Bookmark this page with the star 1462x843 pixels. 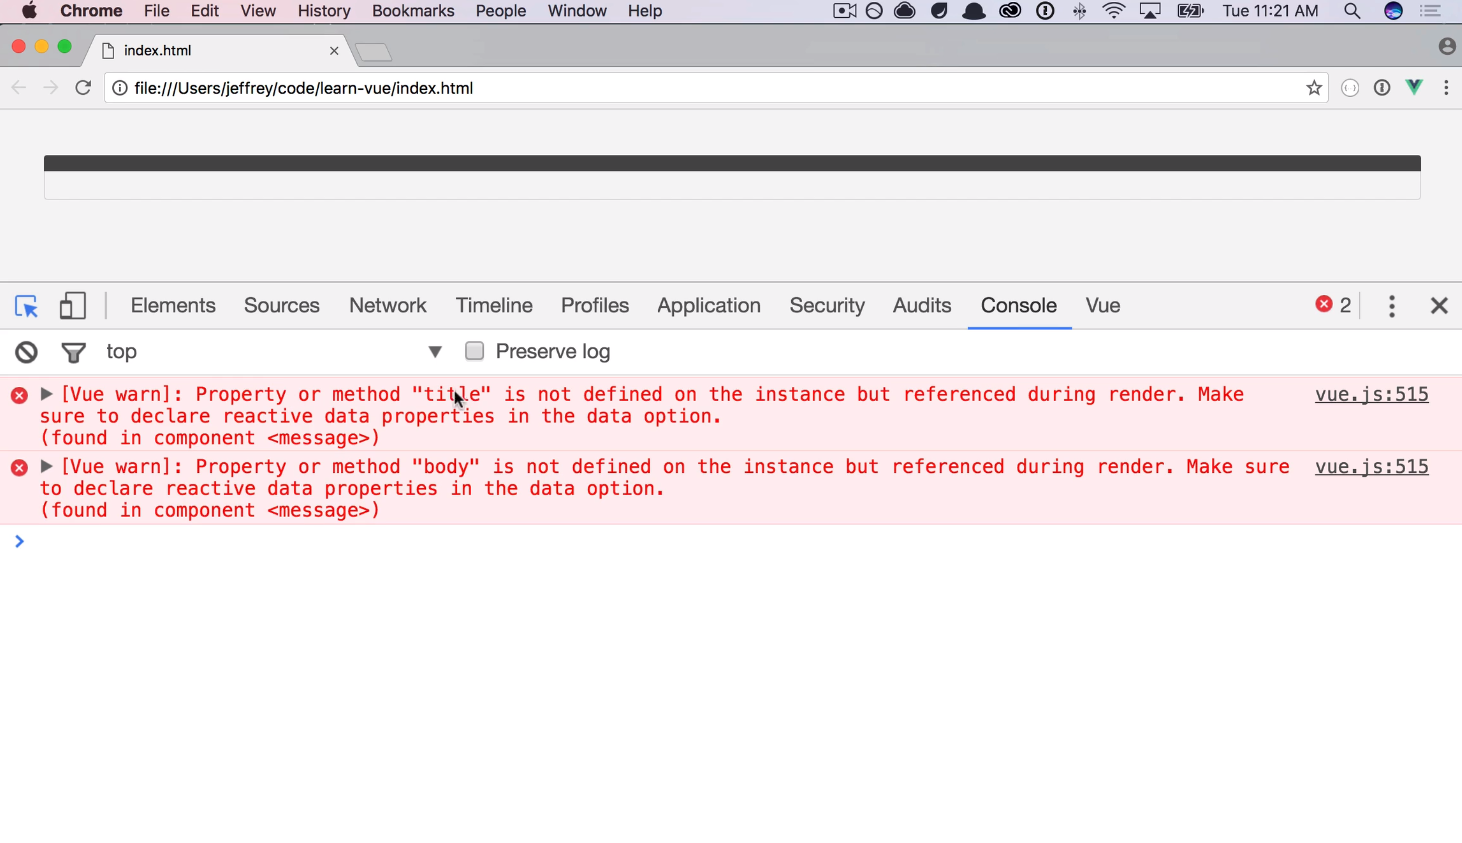1314,88
